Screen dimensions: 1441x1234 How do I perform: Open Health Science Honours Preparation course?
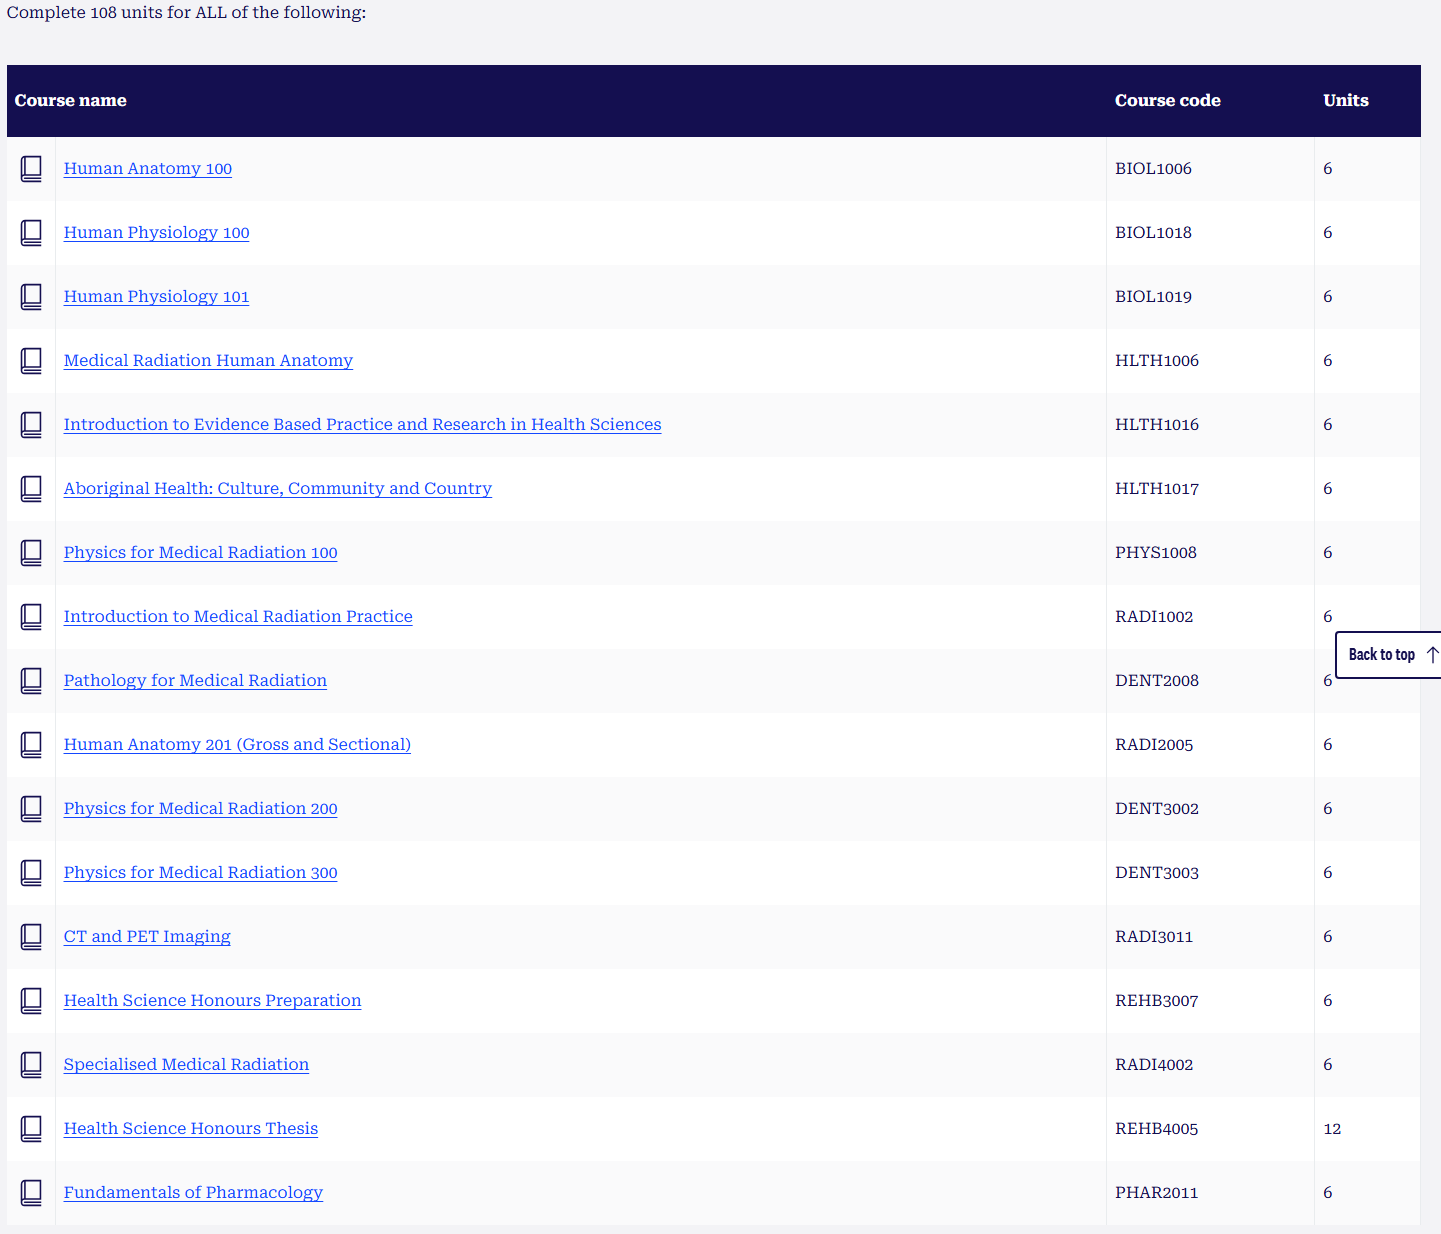tap(212, 1001)
